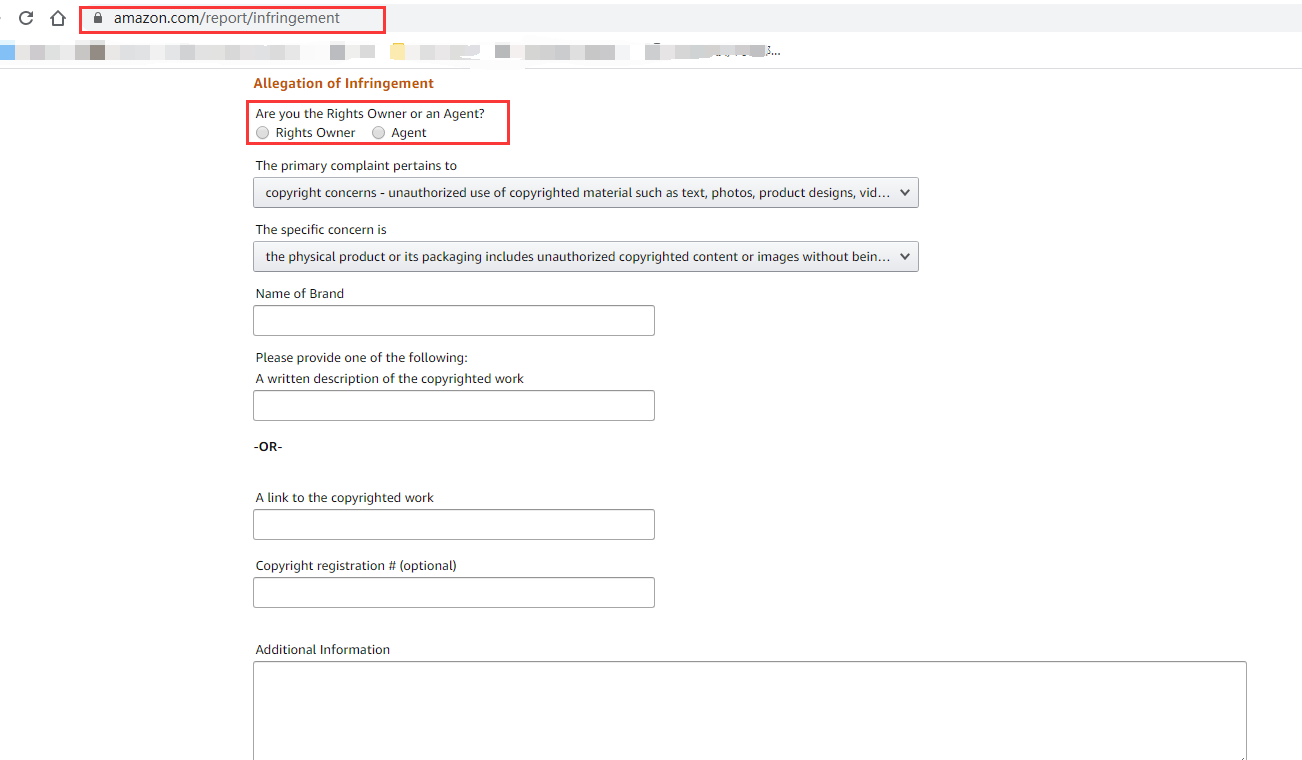The height and width of the screenshot is (760, 1302).
Task: Select the Rights Owner radio button
Action: (x=262, y=132)
